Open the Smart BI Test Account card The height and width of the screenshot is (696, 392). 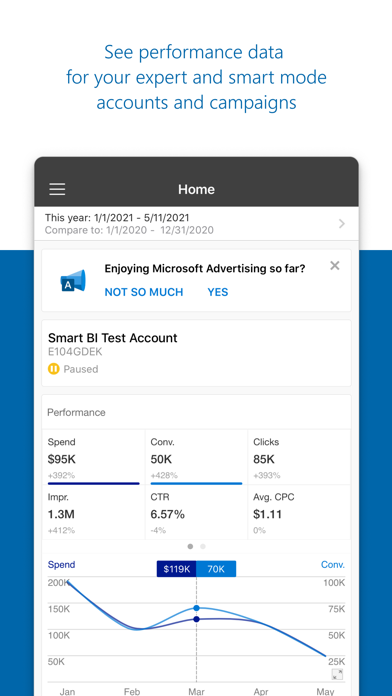196,353
